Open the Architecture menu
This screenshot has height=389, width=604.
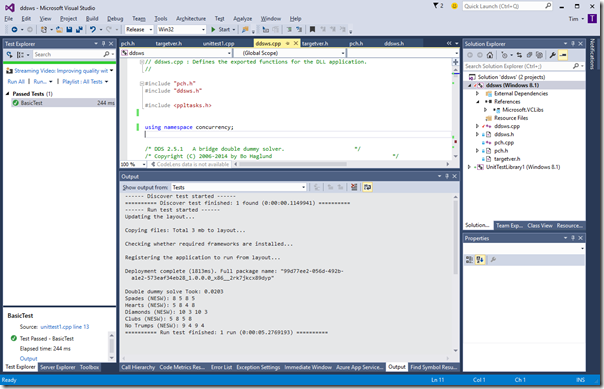tap(191, 18)
